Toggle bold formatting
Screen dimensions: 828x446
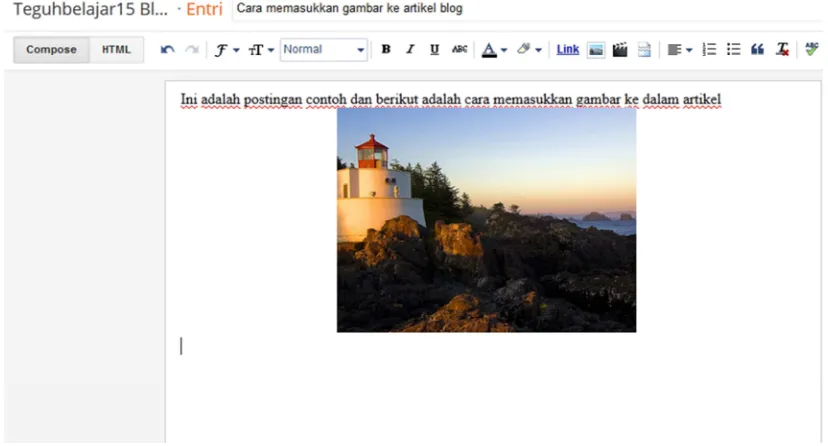(386, 49)
